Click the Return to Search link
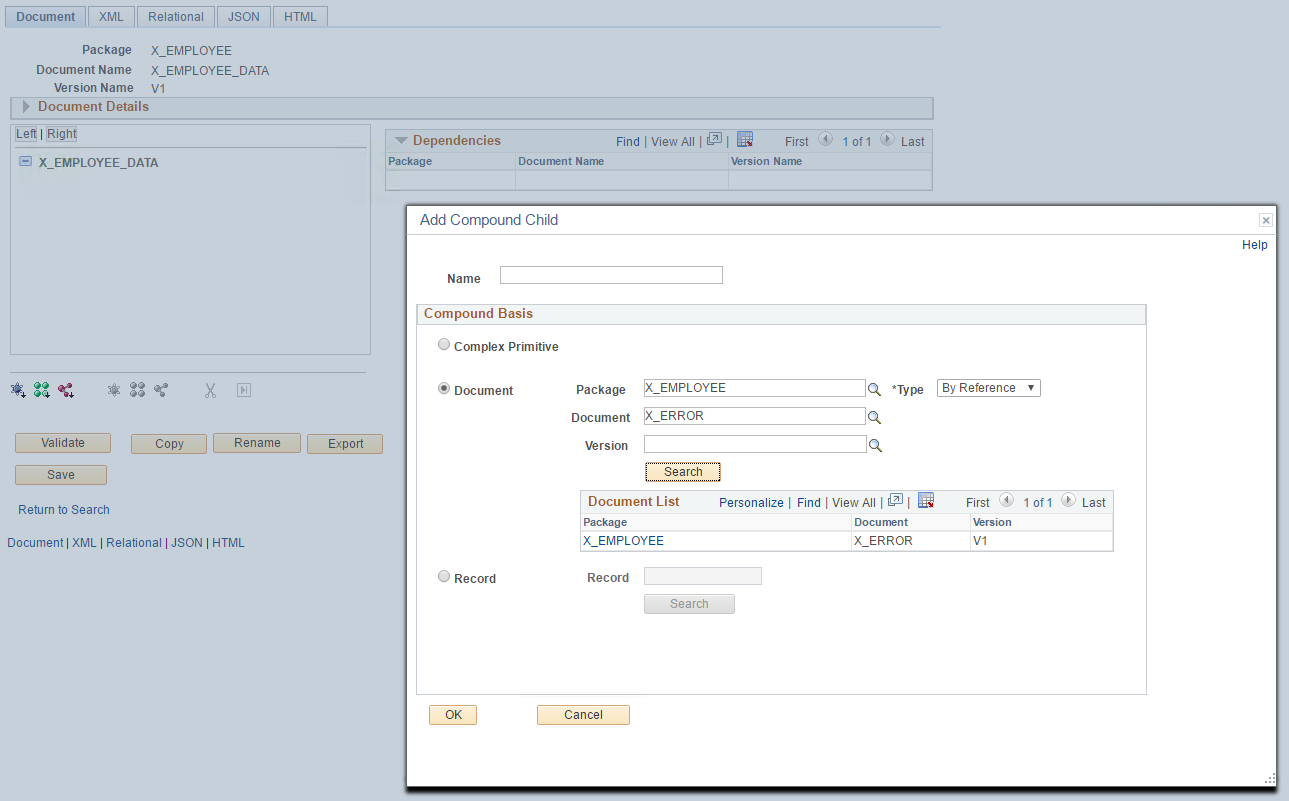Screen dimensions: 1289x801 click(x=63, y=509)
